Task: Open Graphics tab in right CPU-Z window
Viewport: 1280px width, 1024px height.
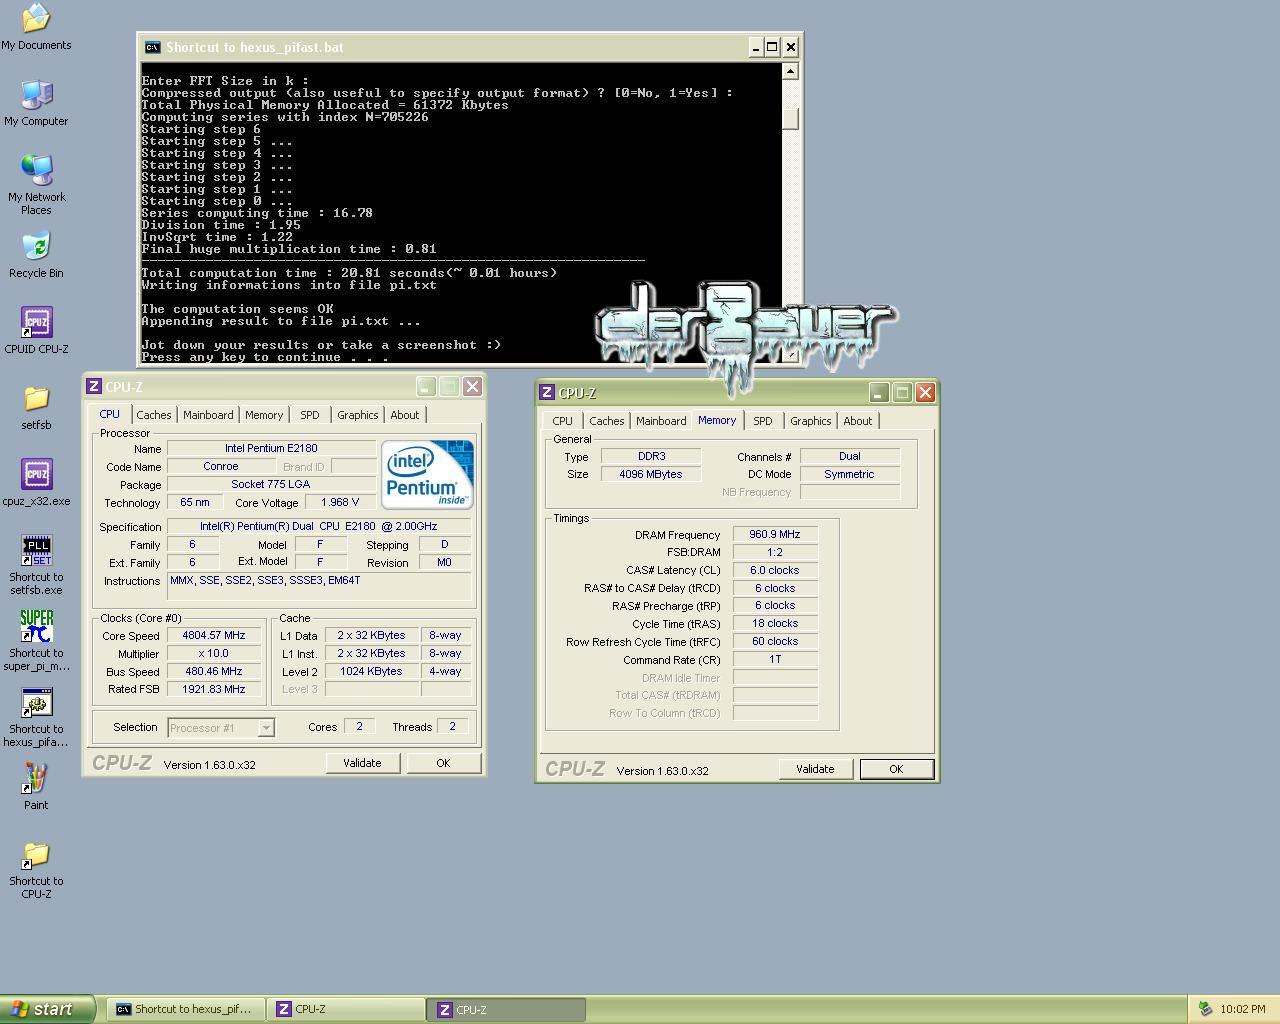Action: (x=810, y=421)
